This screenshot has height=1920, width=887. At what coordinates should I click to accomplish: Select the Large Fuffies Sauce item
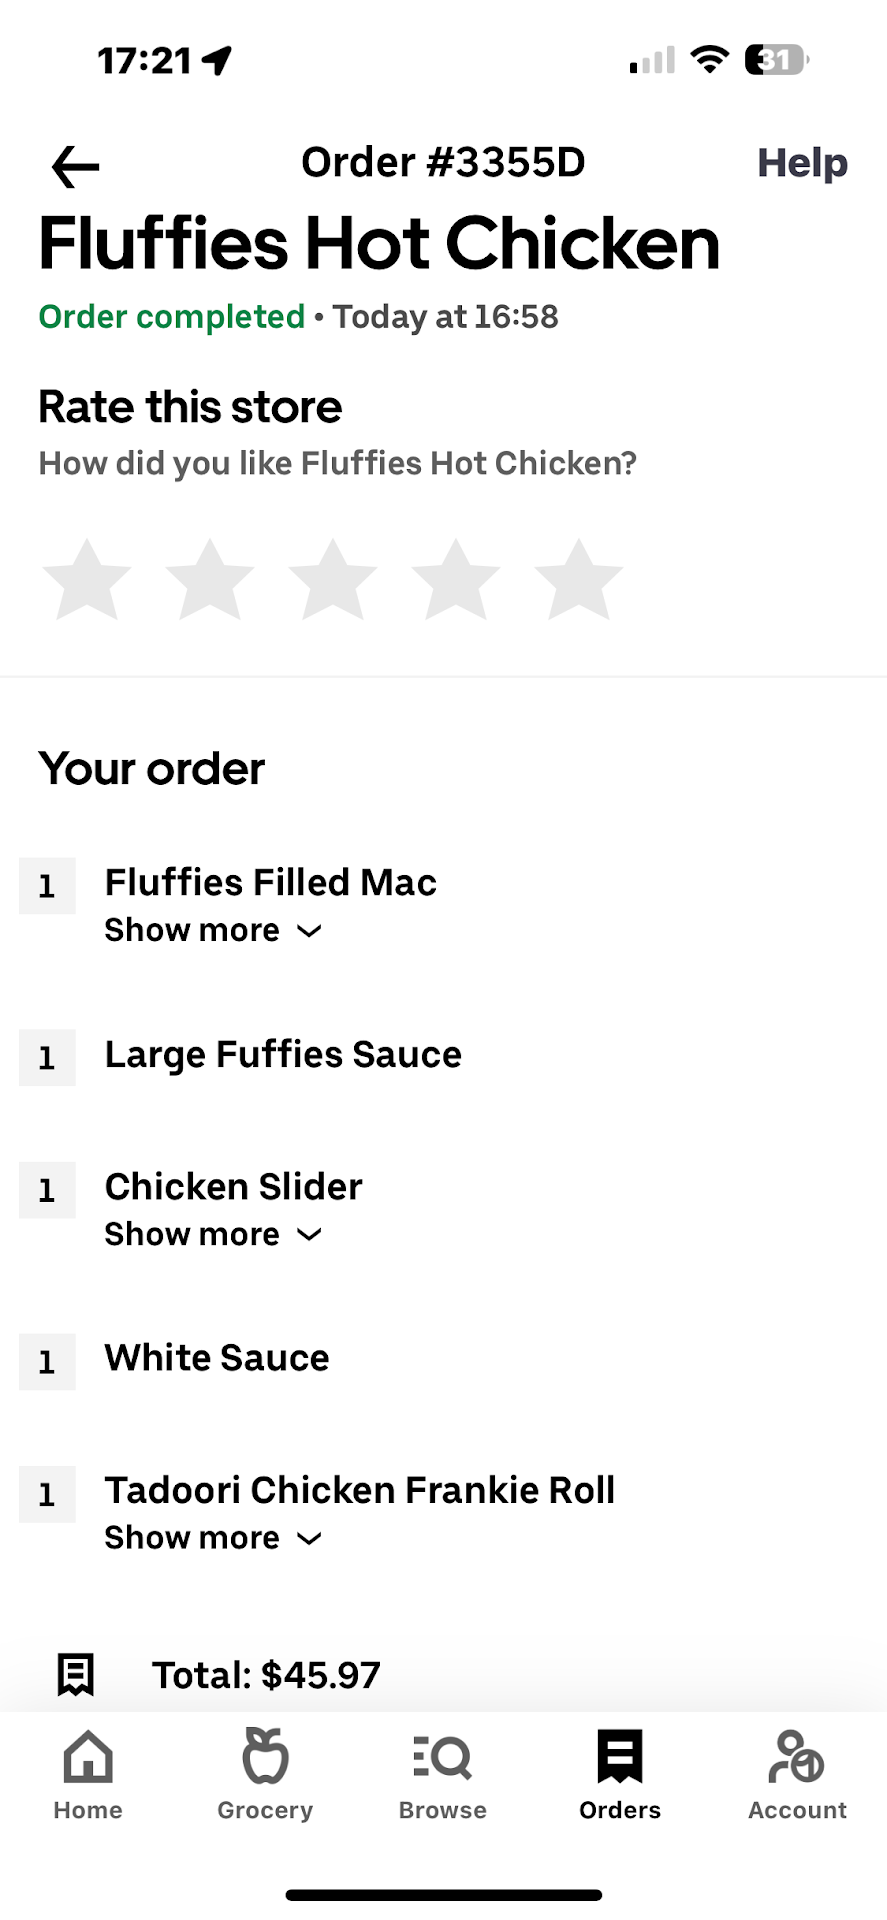(x=283, y=1055)
